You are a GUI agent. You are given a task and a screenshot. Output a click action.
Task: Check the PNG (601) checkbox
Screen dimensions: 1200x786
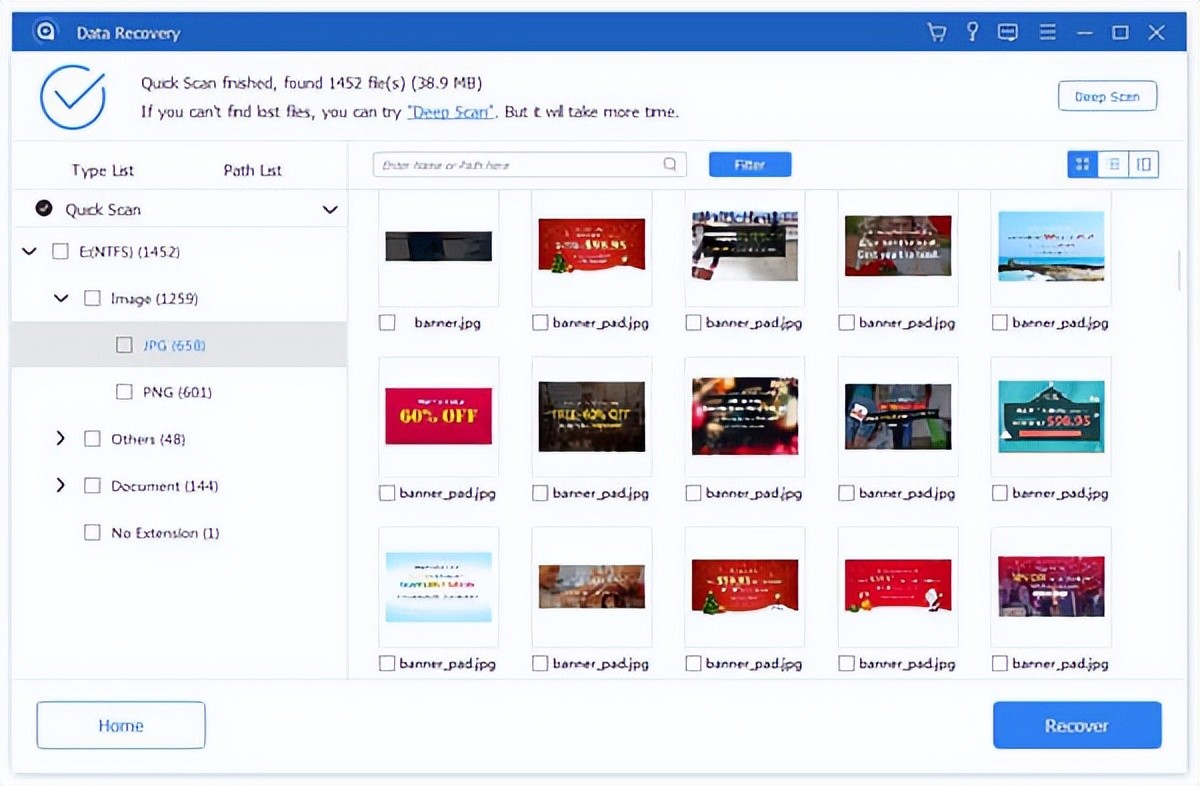pos(124,392)
